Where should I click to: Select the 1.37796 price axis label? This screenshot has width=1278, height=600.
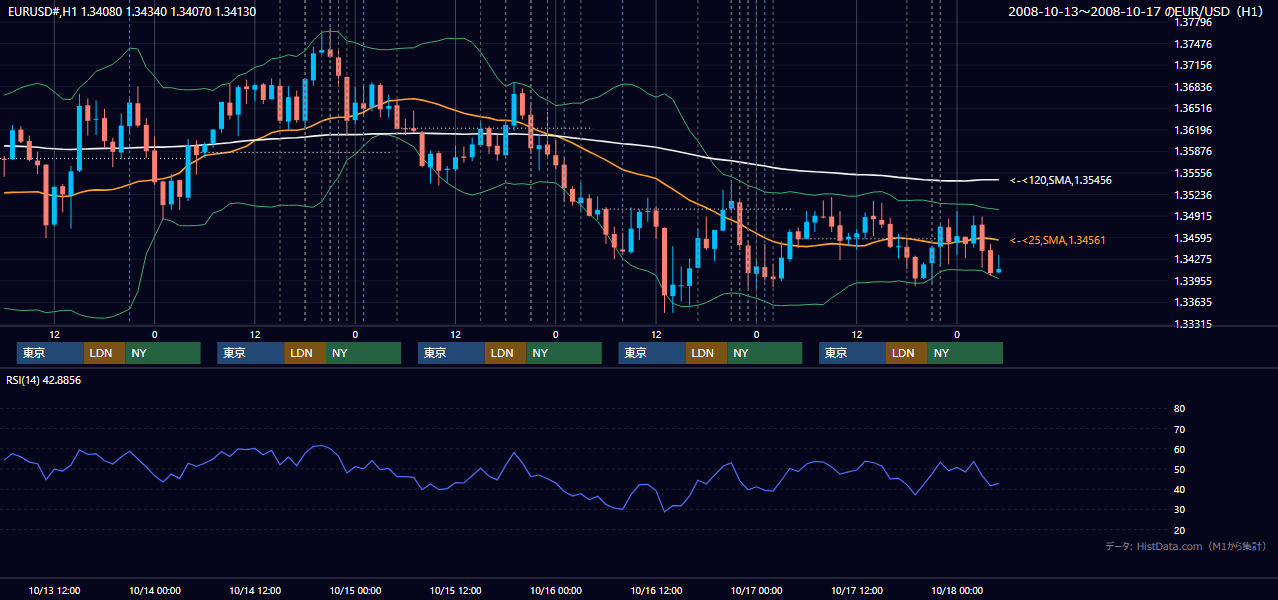coord(1194,22)
